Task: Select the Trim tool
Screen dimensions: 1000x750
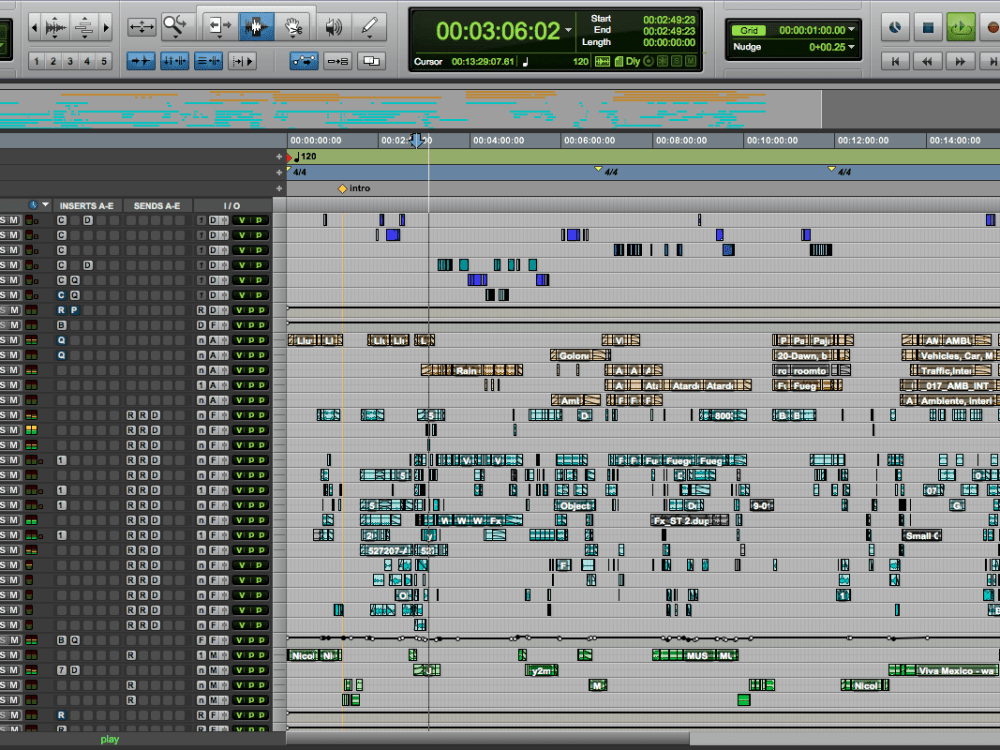Action: (x=219, y=27)
